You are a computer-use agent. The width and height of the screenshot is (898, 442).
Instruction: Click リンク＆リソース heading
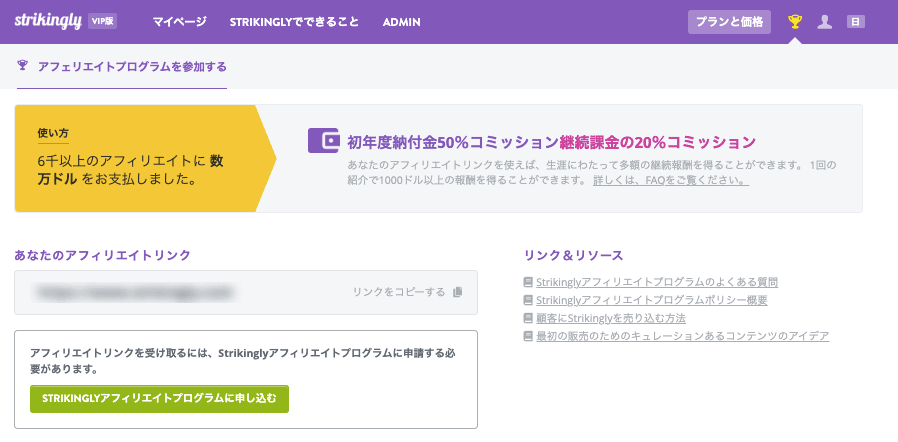(573, 255)
